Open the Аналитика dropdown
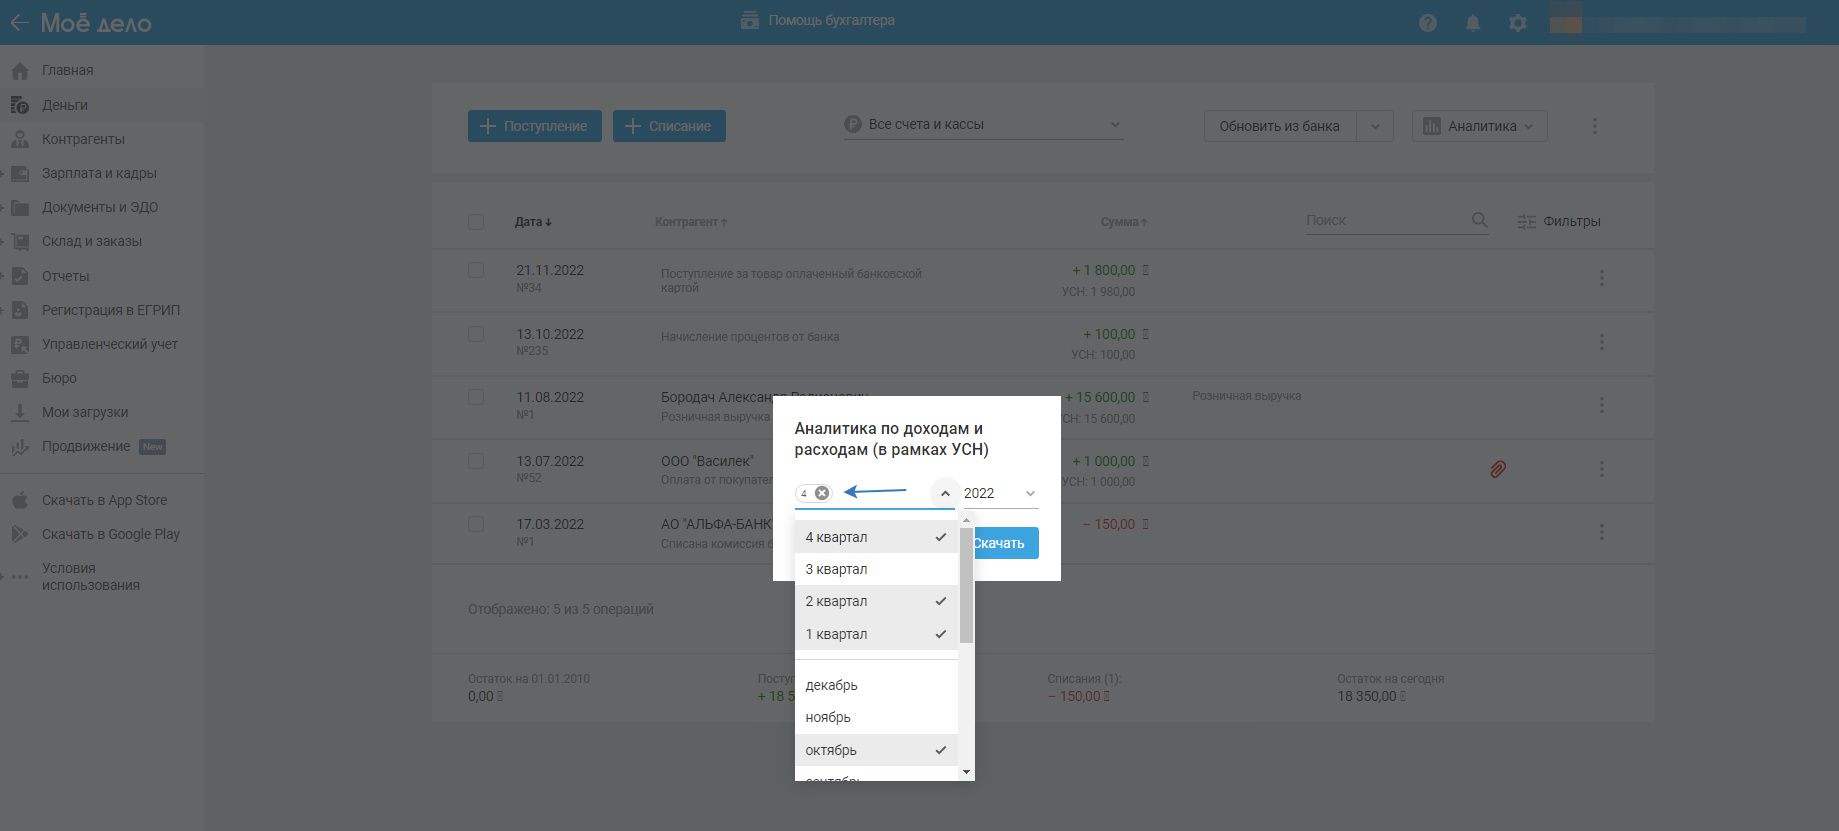The width and height of the screenshot is (1839, 831). [1480, 126]
